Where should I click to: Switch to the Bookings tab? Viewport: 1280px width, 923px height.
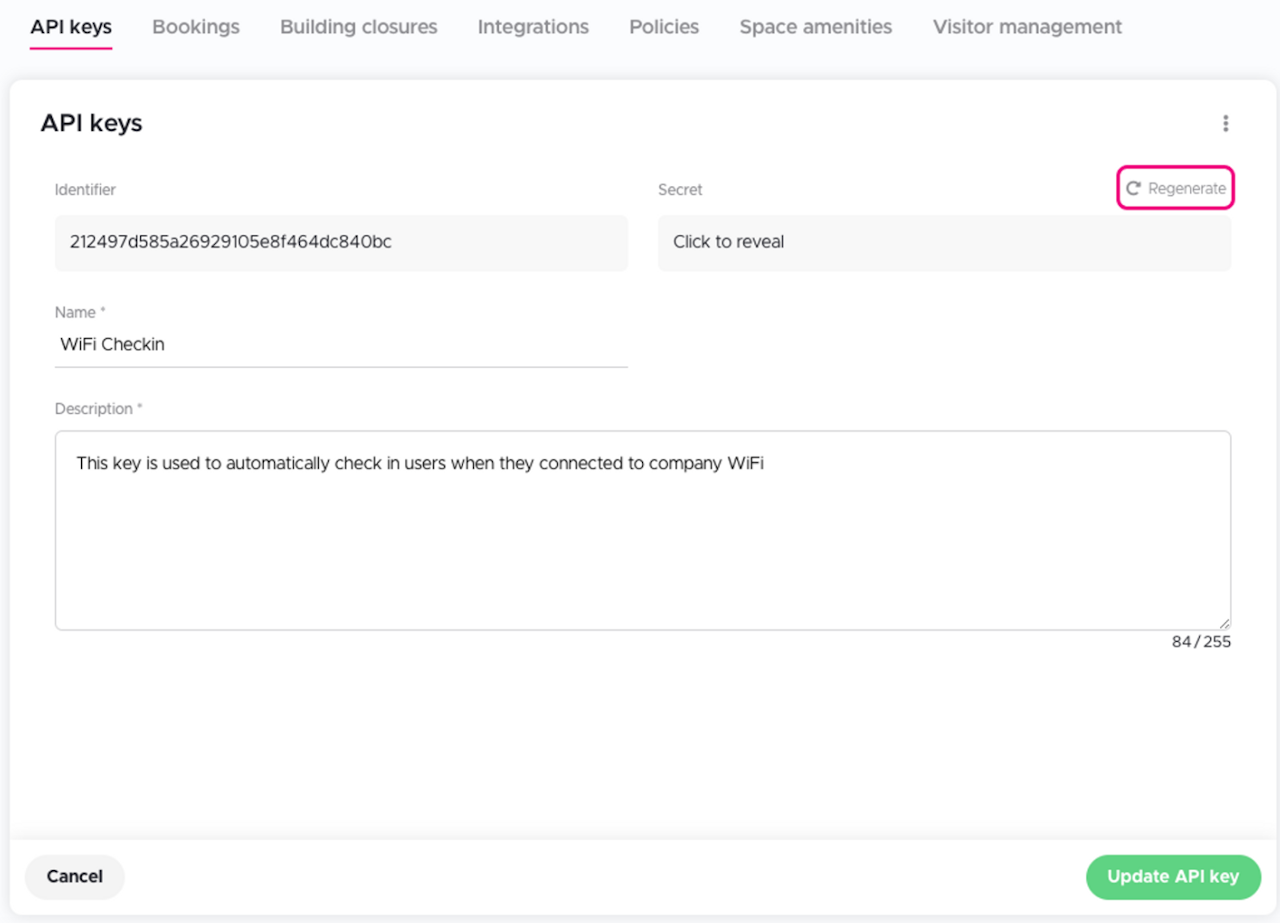tap(196, 27)
